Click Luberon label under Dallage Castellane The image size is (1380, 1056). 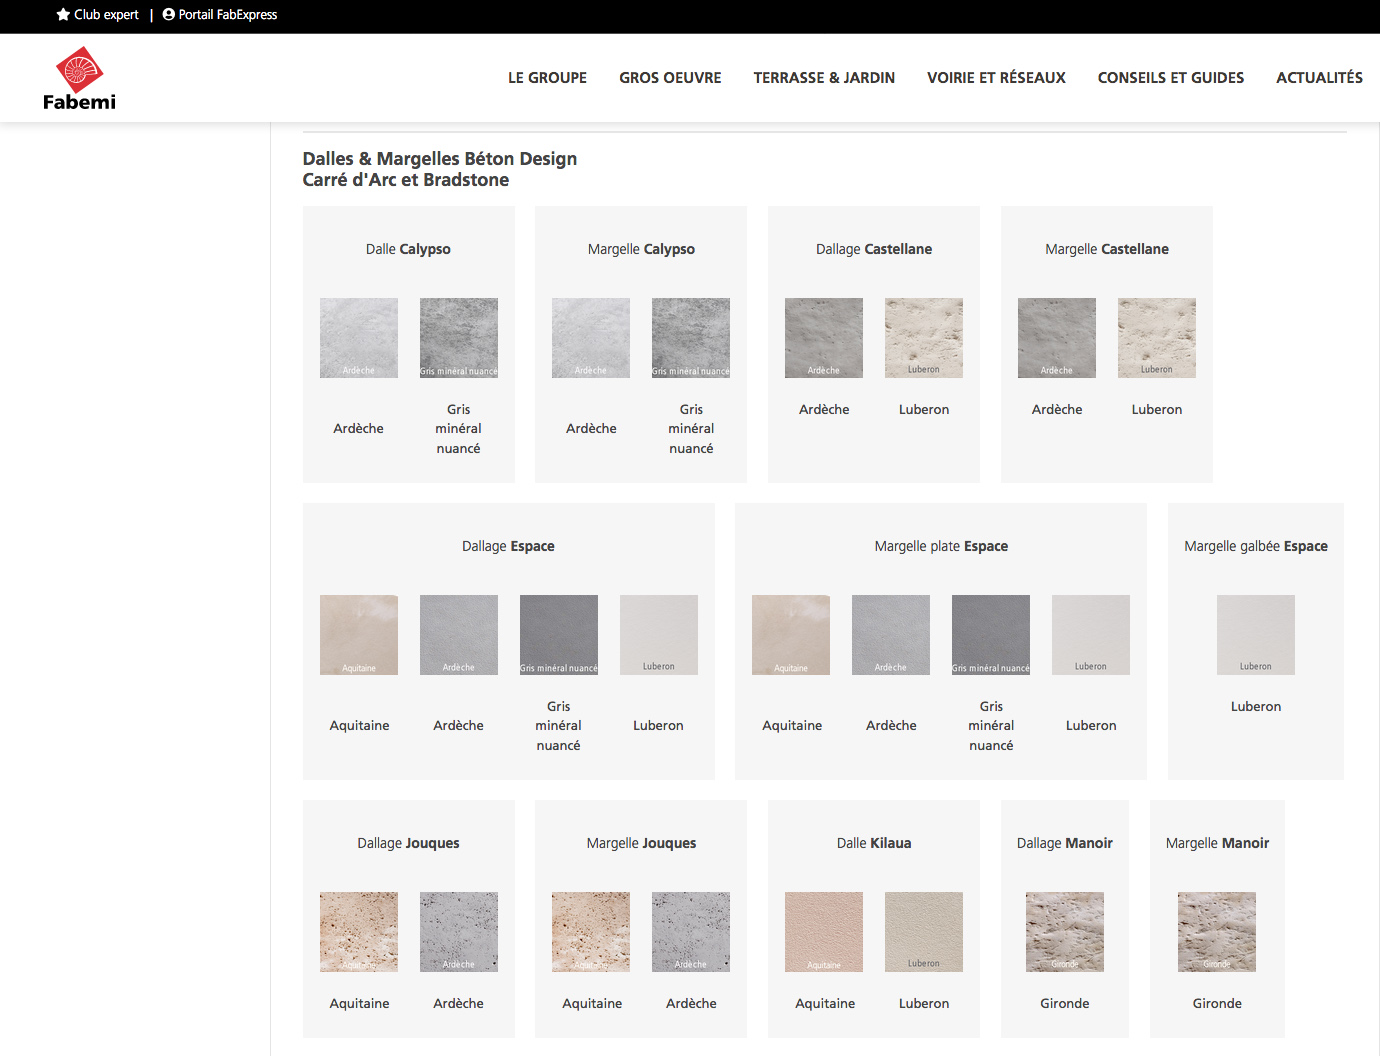(924, 409)
